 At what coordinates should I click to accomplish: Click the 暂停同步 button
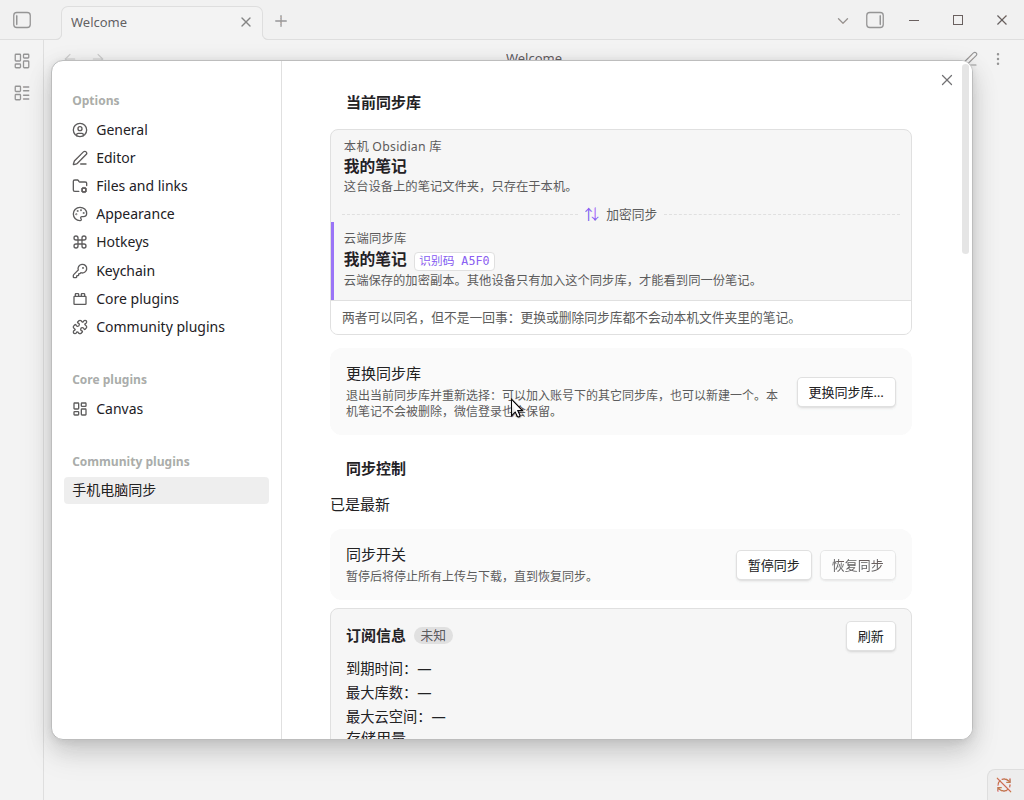click(x=773, y=566)
